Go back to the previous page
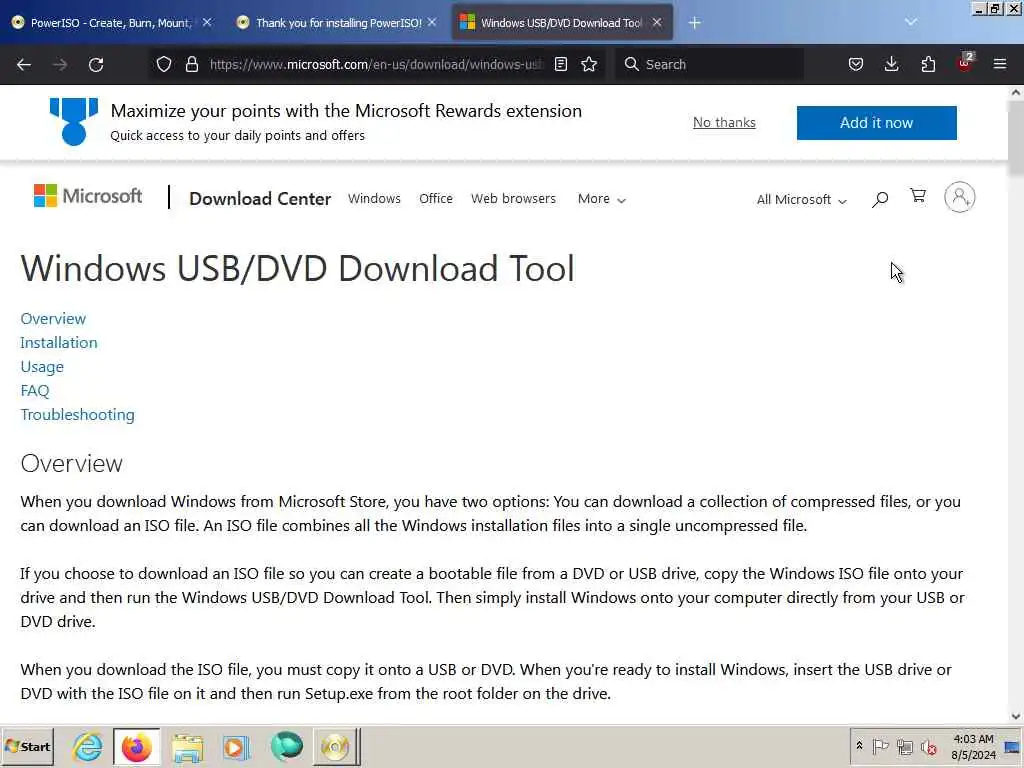 point(24,64)
